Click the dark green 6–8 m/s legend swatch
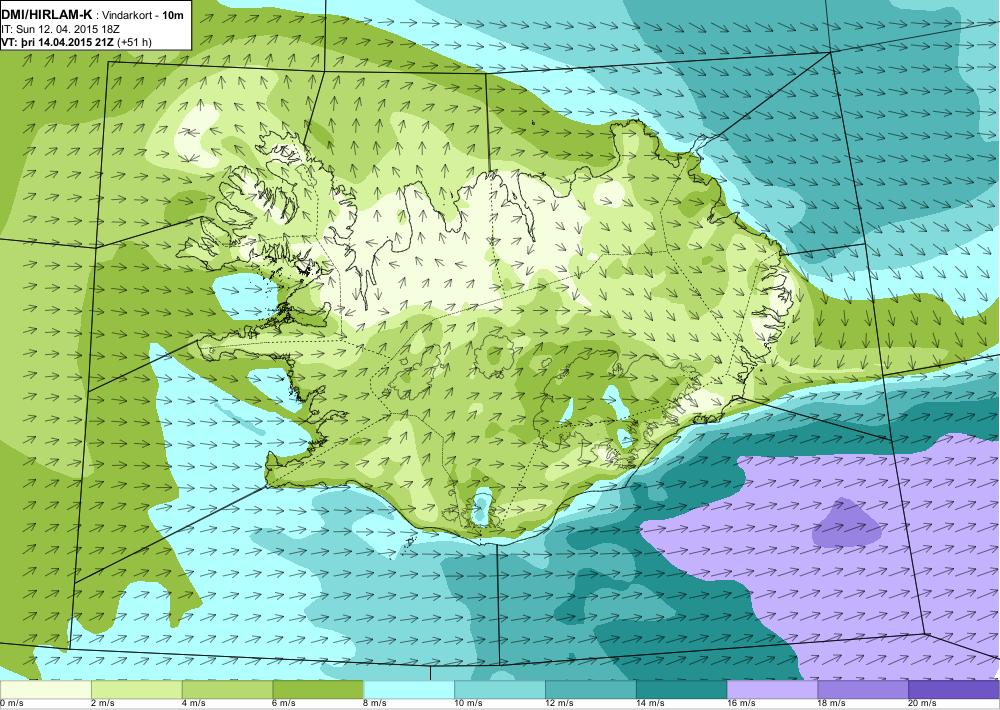The width and height of the screenshot is (1000, 710). tap(318, 689)
